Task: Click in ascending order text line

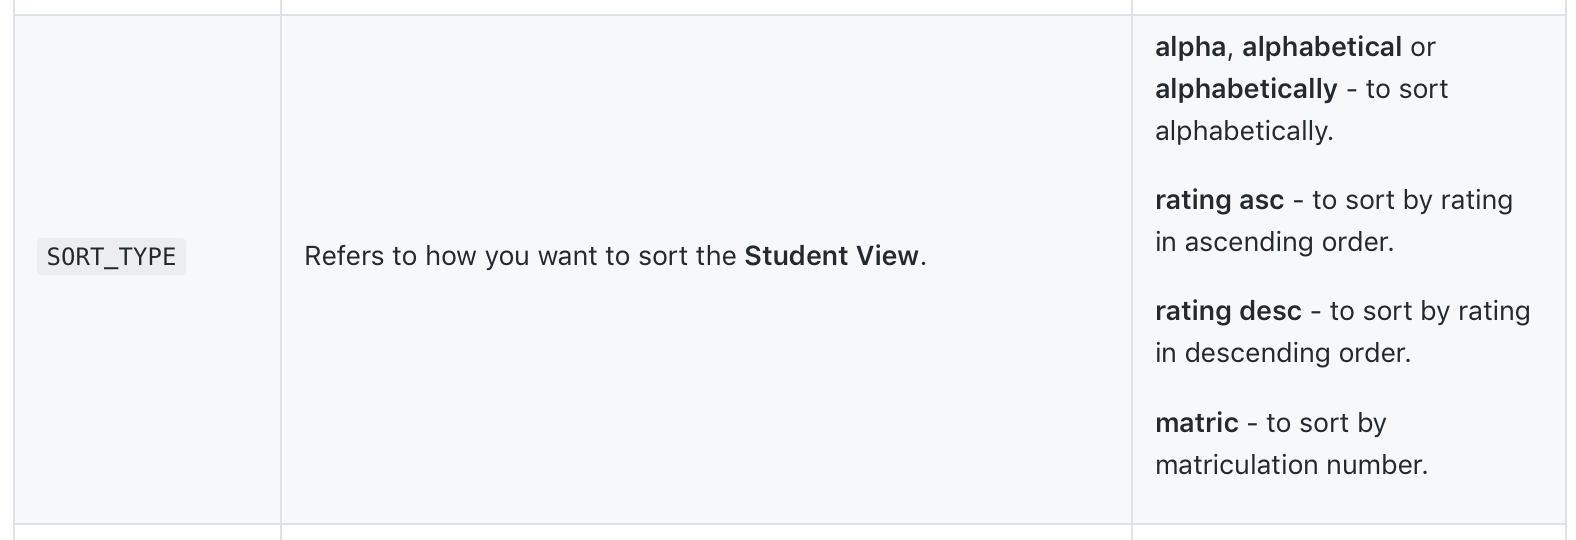Action: tap(1274, 242)
